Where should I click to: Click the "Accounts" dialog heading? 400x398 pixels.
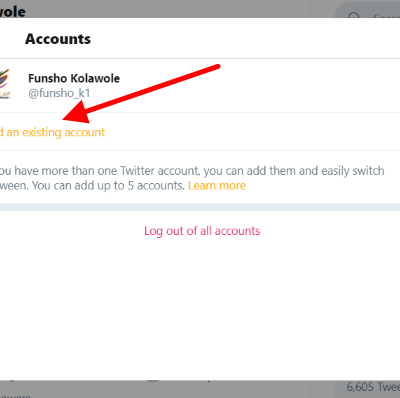[x=58, y=39]
